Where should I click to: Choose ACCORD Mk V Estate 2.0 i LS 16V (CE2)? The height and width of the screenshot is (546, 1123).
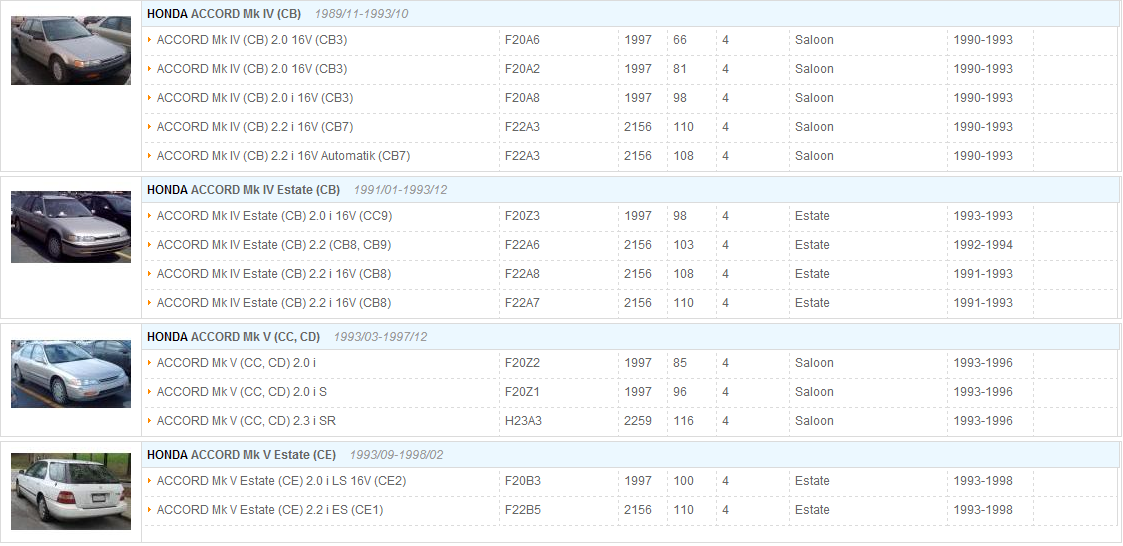click(281, 481)
